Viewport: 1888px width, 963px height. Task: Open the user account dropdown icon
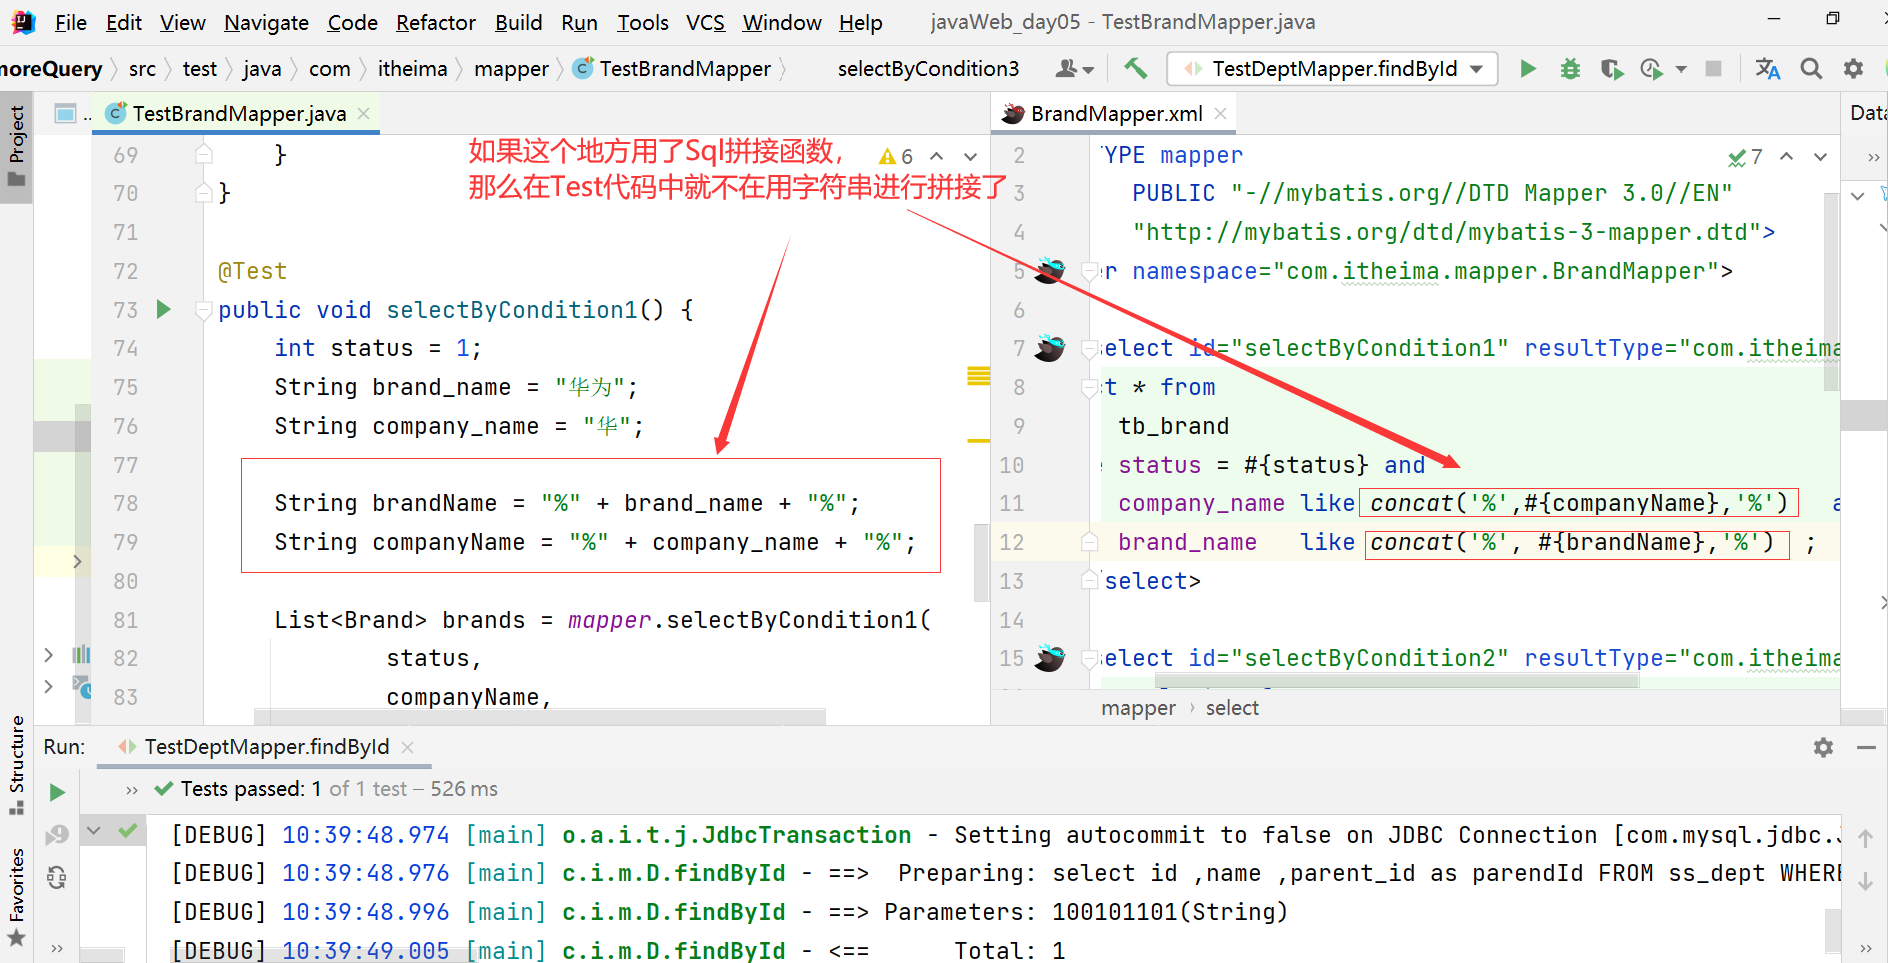point(1074,68)
